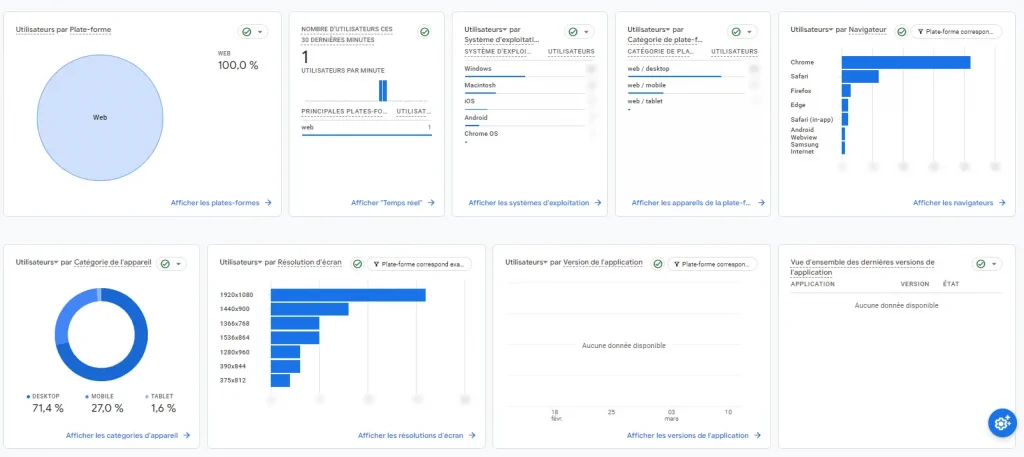The image size is (1024, 457).
Task: Open the status dropdown on Utilisateurs par Plate-forme card
Action: tap(253, 31)
